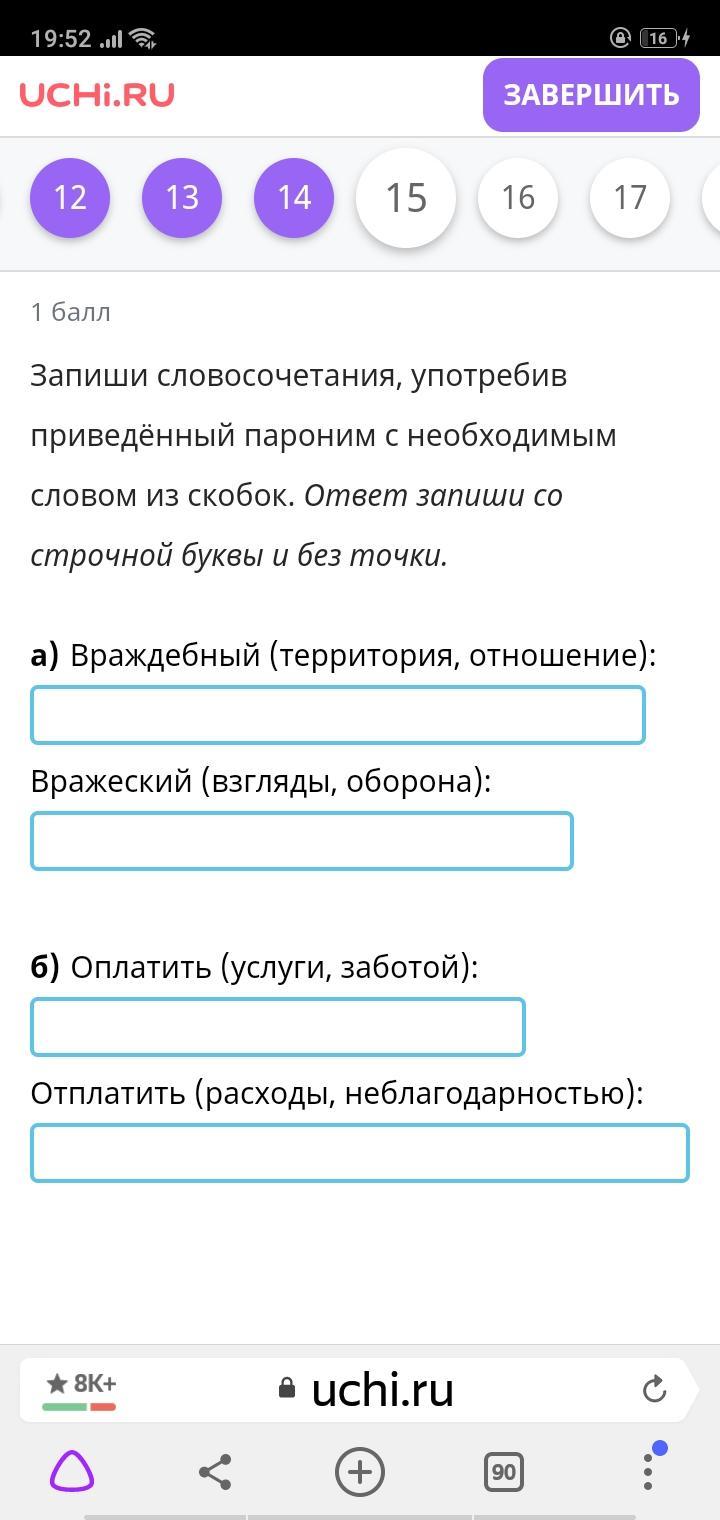The width and height of the screenshot is (720, 1520).
Task: Go to question 14
Action: pos(294,198)
